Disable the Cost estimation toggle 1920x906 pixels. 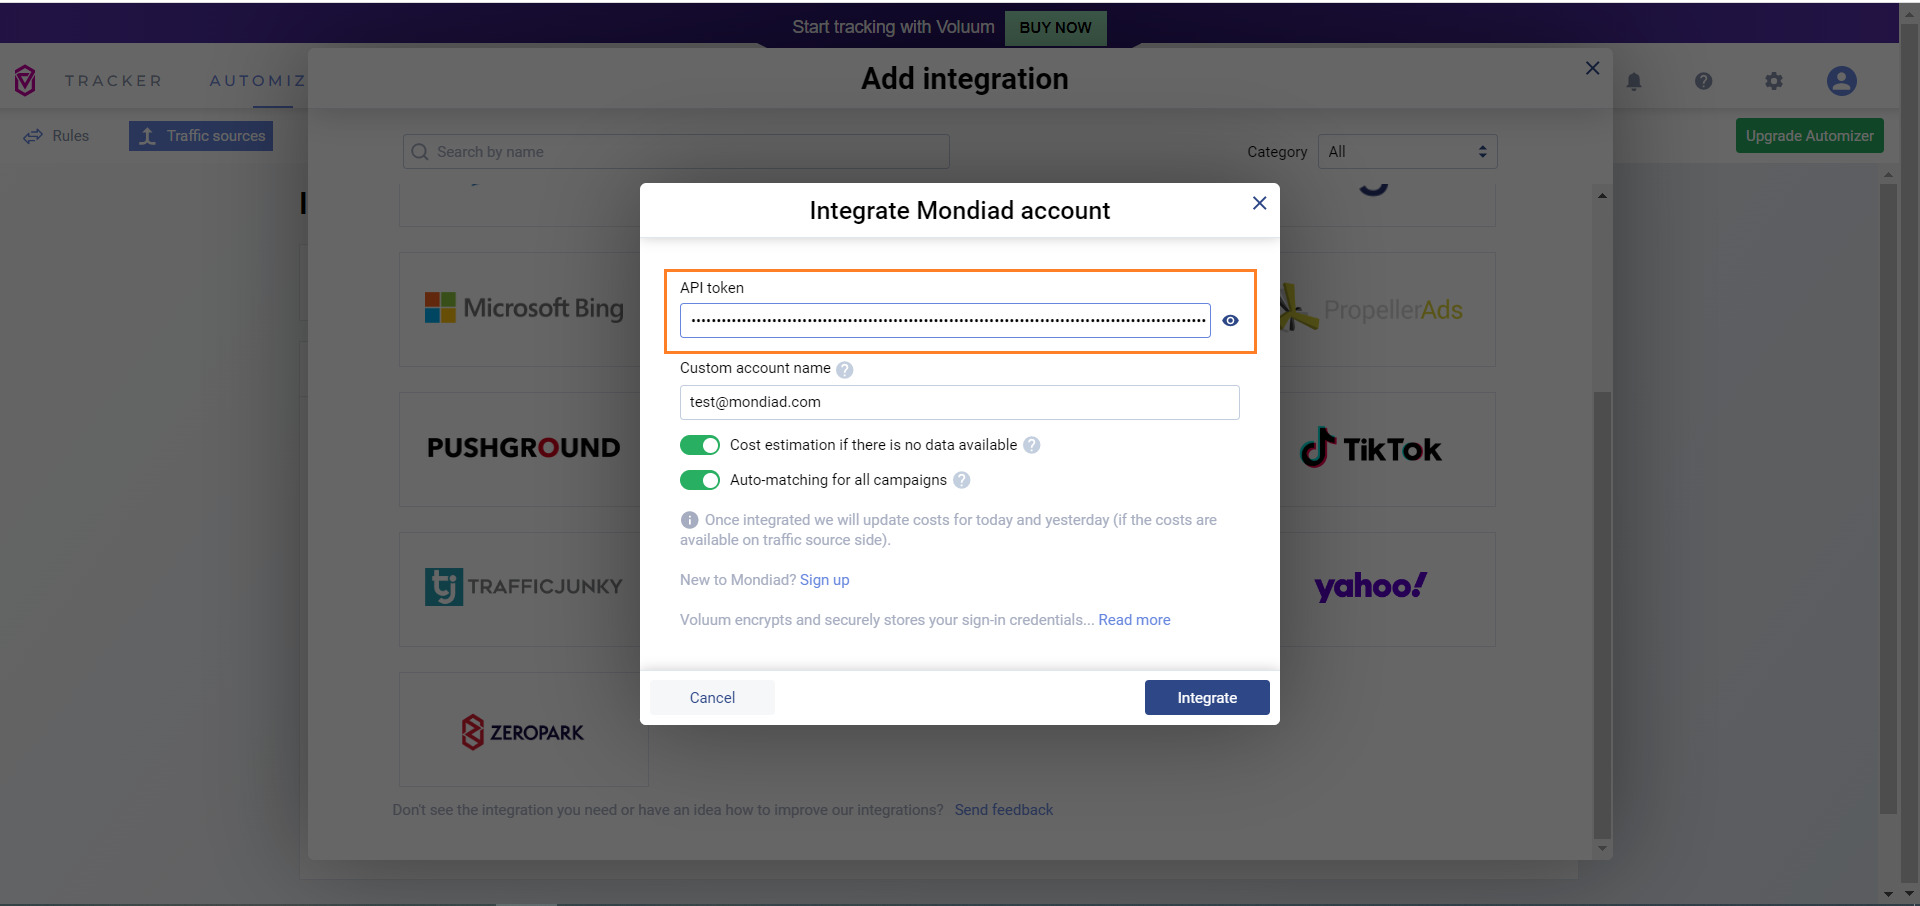point(700,445)
